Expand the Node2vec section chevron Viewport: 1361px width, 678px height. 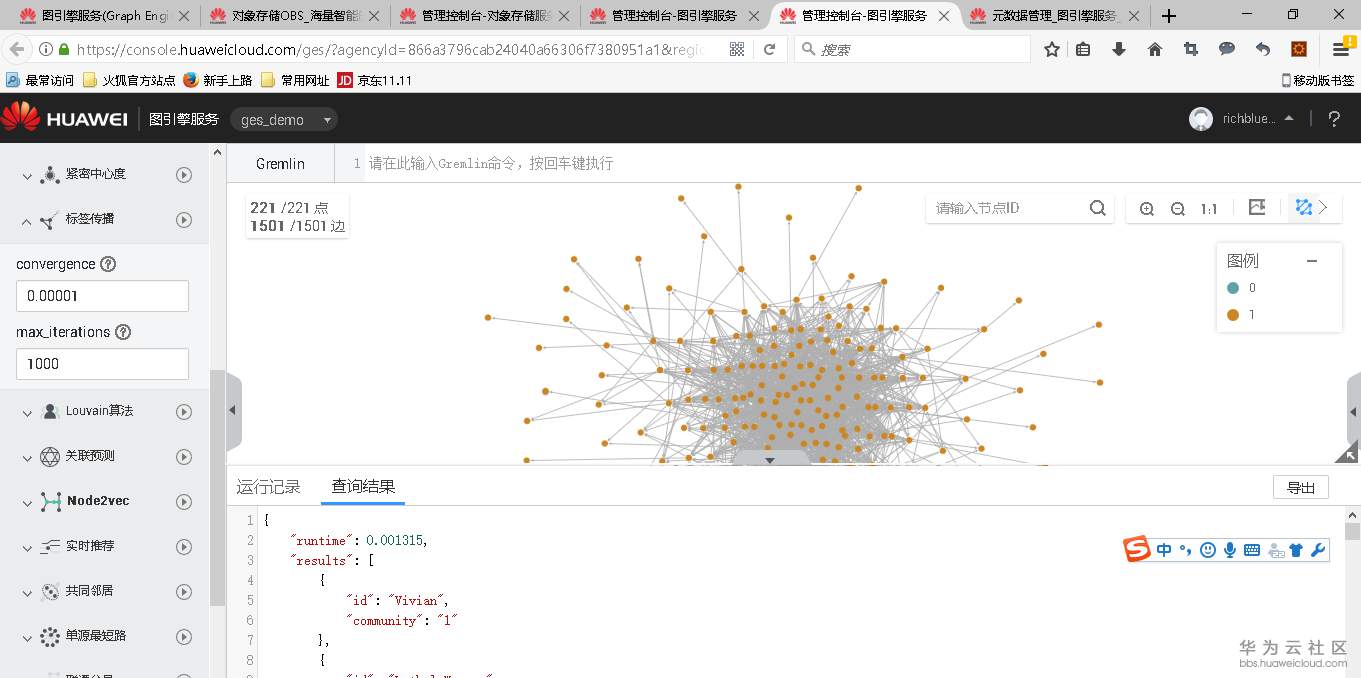[x=27, y=502]
